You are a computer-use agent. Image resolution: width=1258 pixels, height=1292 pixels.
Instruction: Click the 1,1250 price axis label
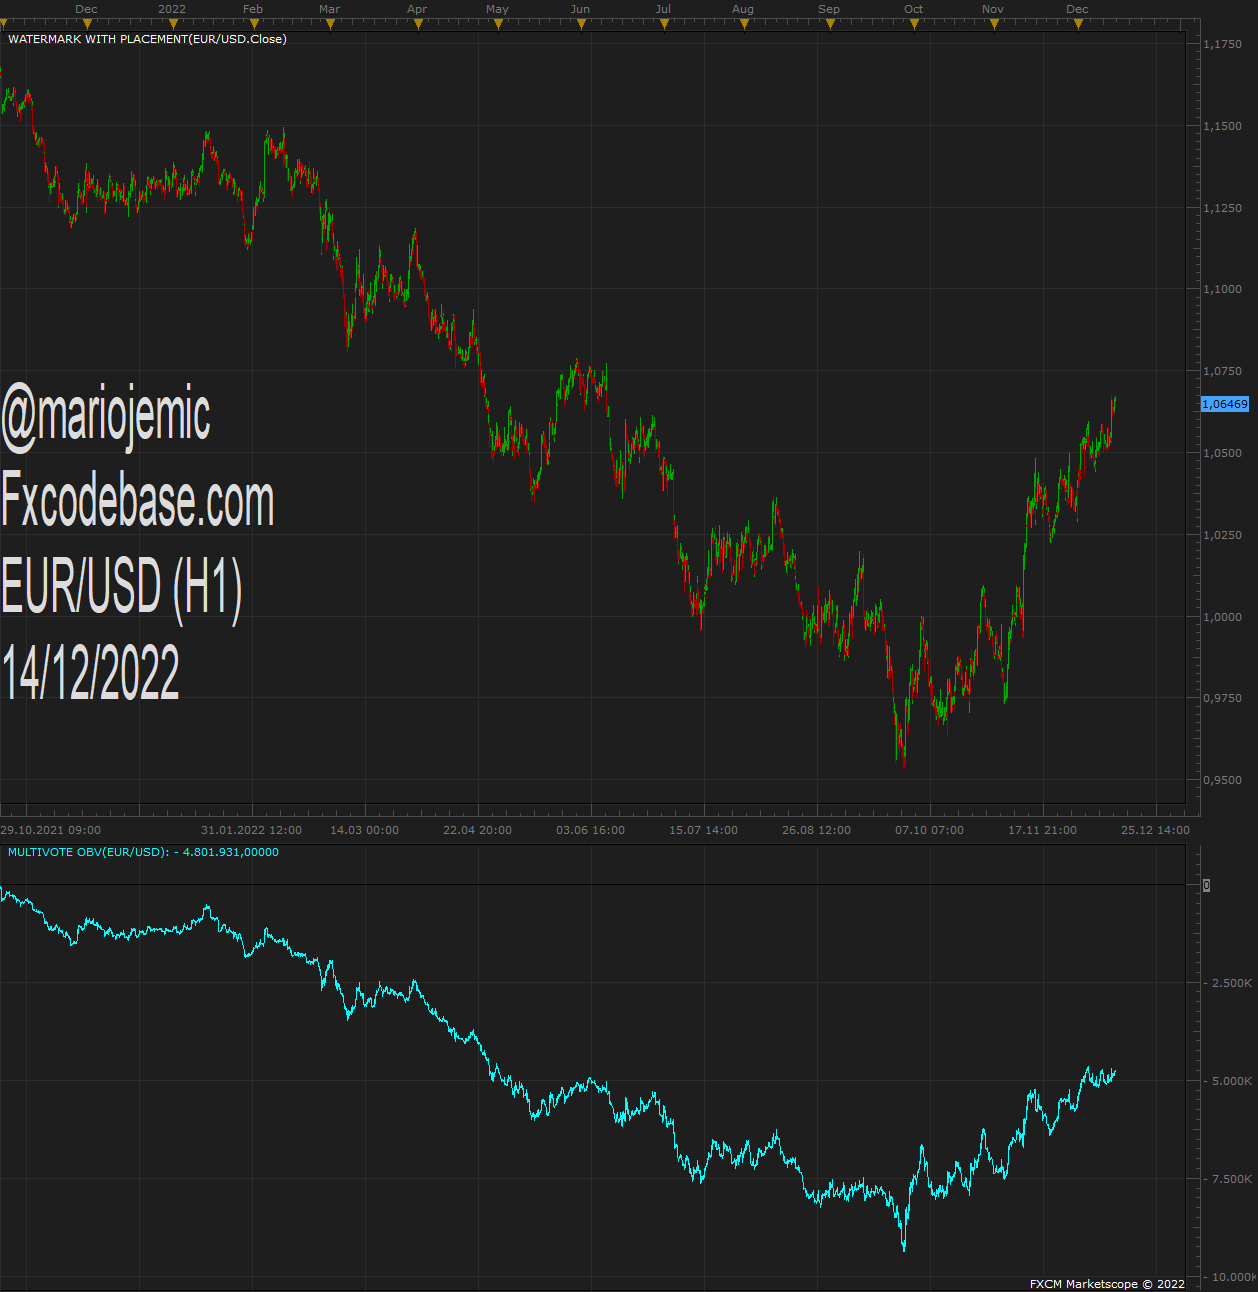point(1222,208)
